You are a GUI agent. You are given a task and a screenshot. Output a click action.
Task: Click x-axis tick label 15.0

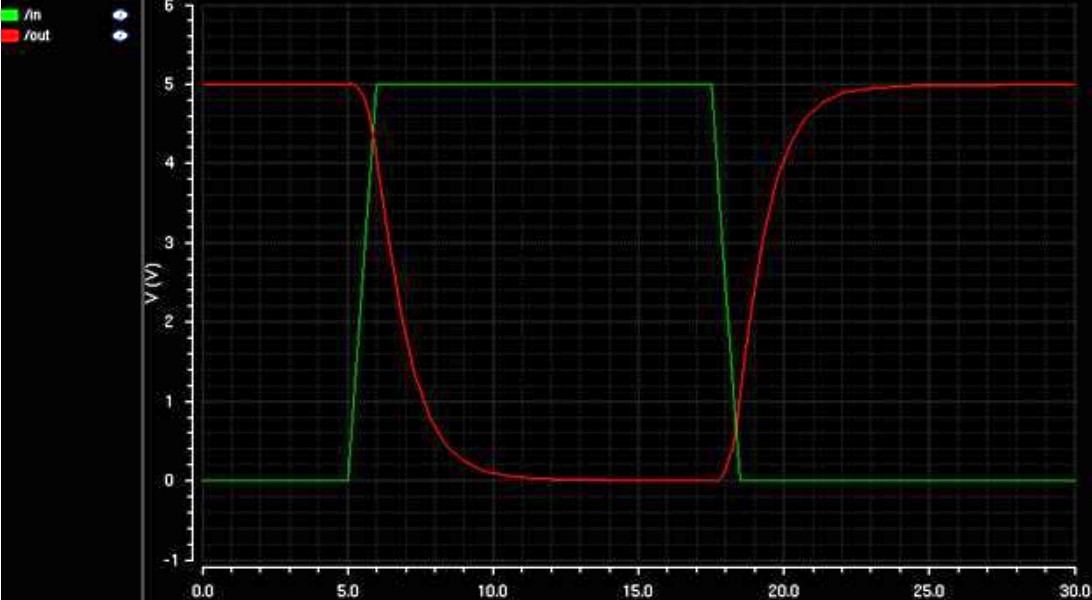pyautogui.click(x=638, y=591)
